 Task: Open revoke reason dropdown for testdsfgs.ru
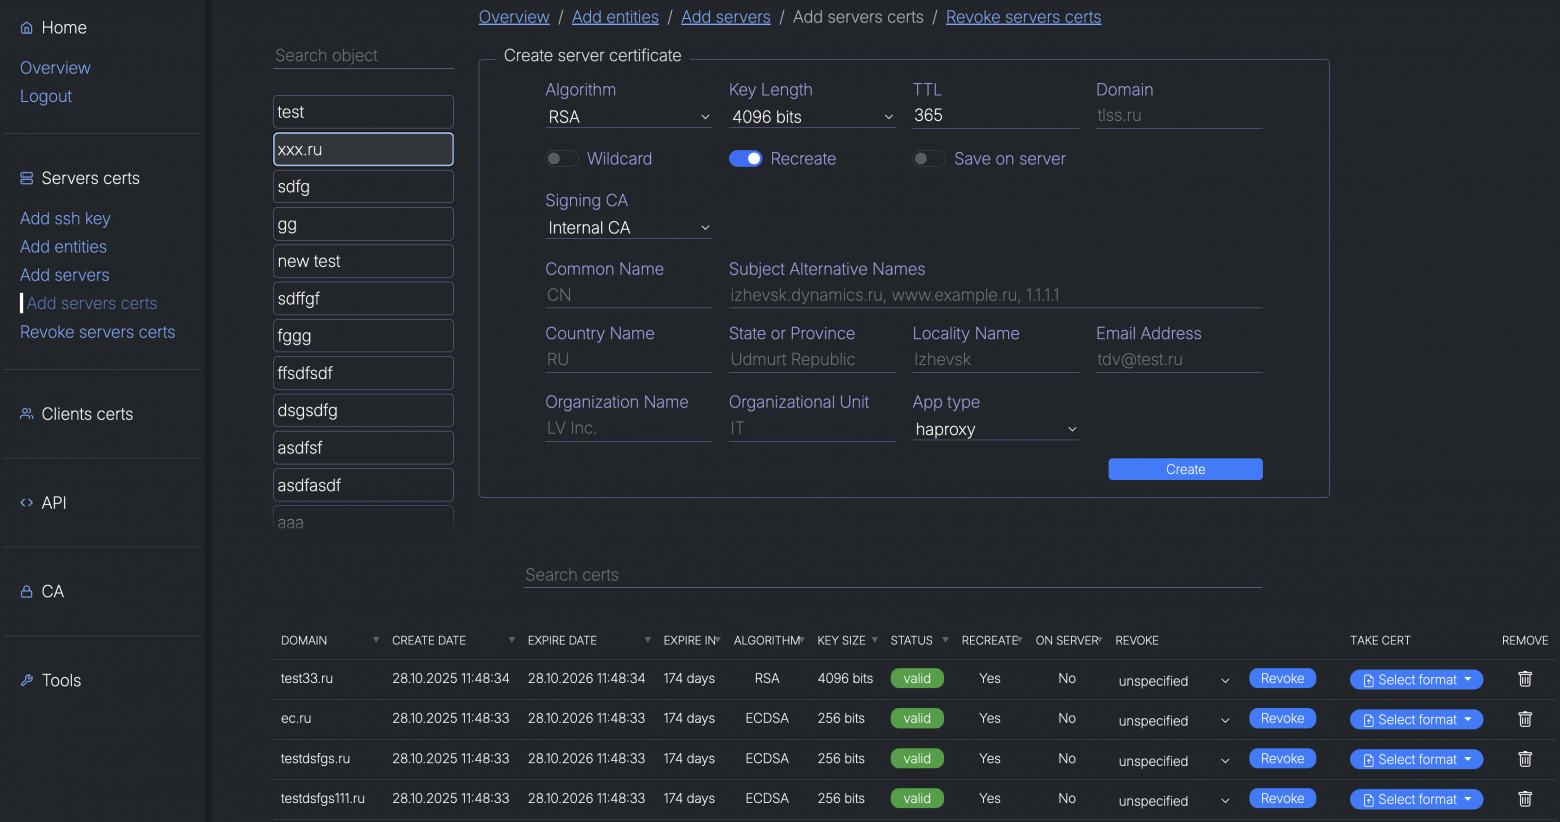tap(1174, 761)
